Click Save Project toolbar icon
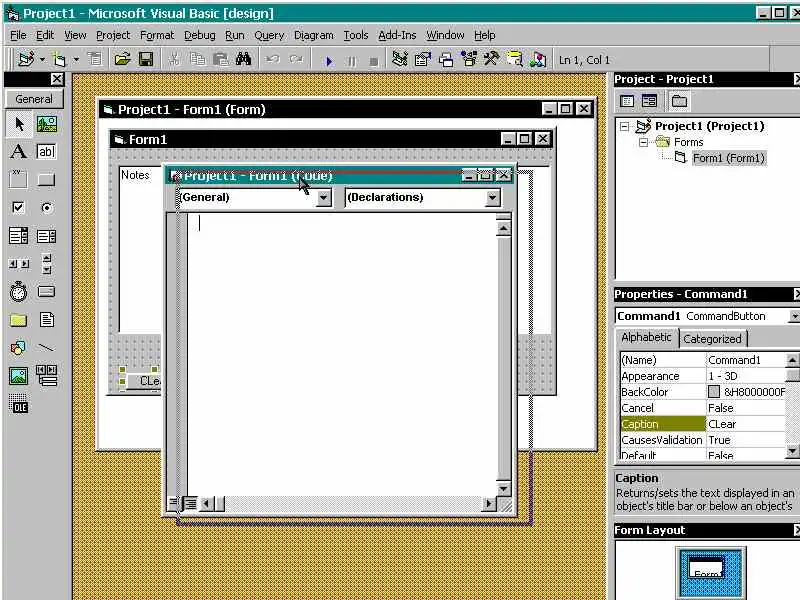Screen dimensions: 800x600 click(x=146, y=60)
